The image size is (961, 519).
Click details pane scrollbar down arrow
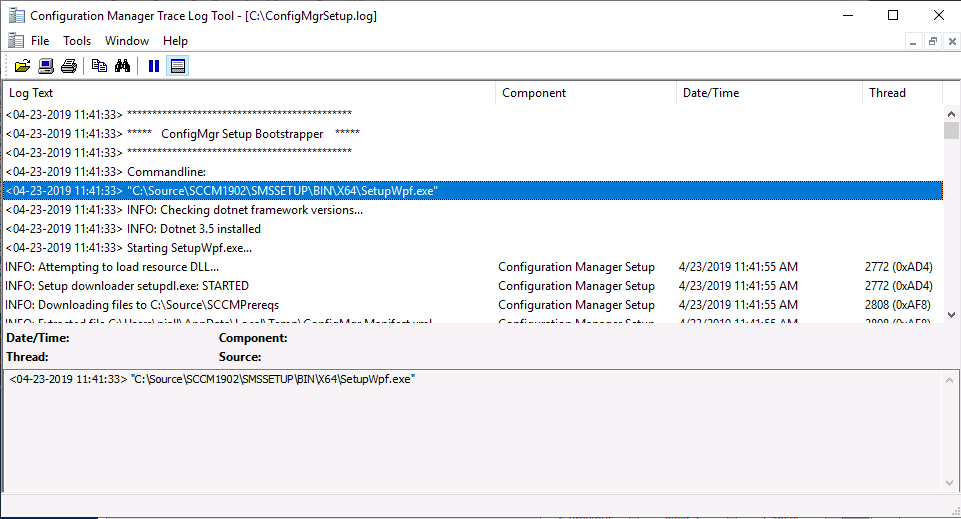tap(949, 483)
